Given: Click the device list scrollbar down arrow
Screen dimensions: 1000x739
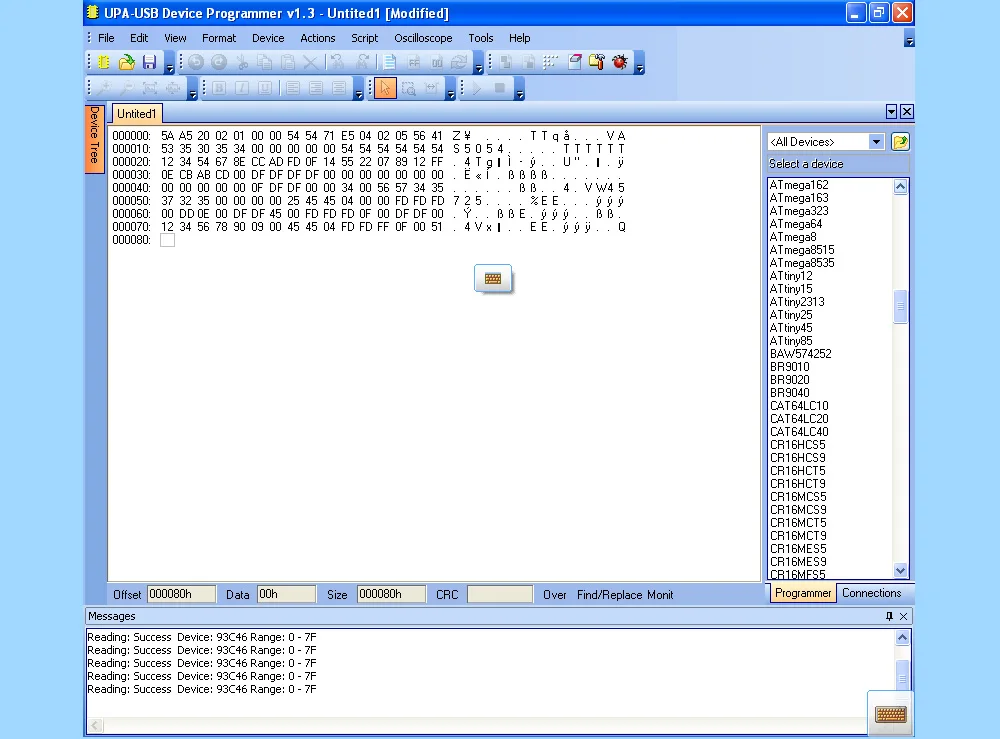Looking at the screenshot, I should [x=900, y=571].
